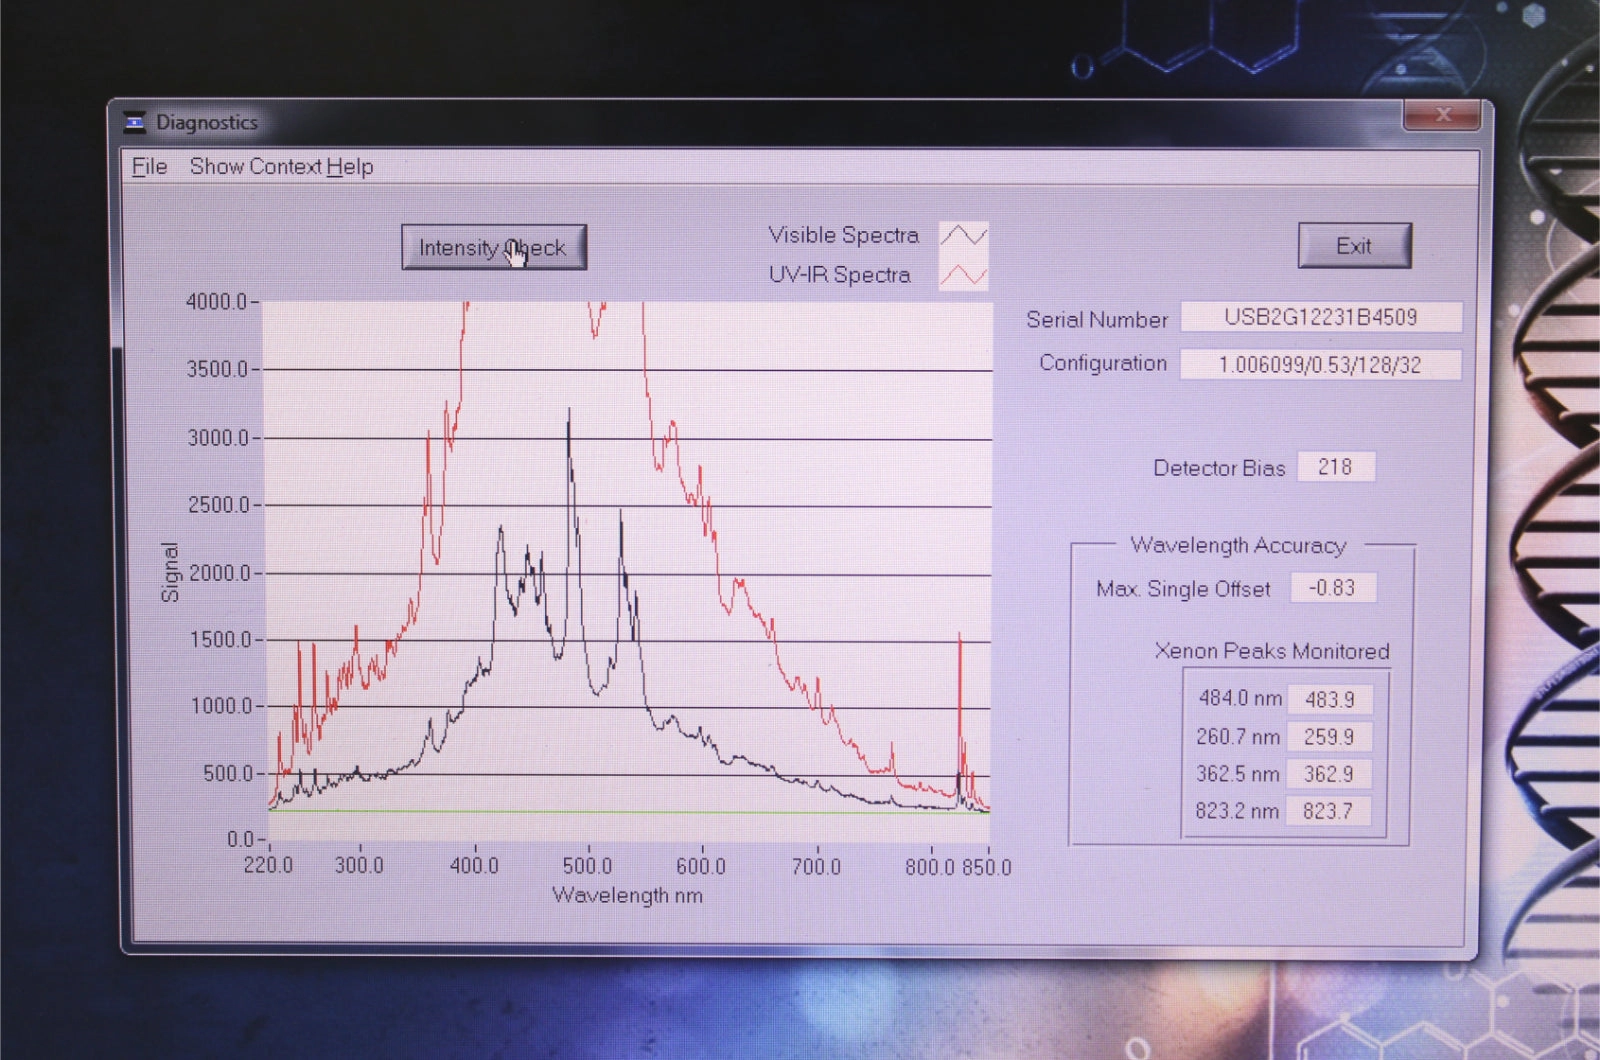Viewport: 1600px width, 1060px height.
Task: Select the Serial Number field
Action: [x=1320, y=318]
